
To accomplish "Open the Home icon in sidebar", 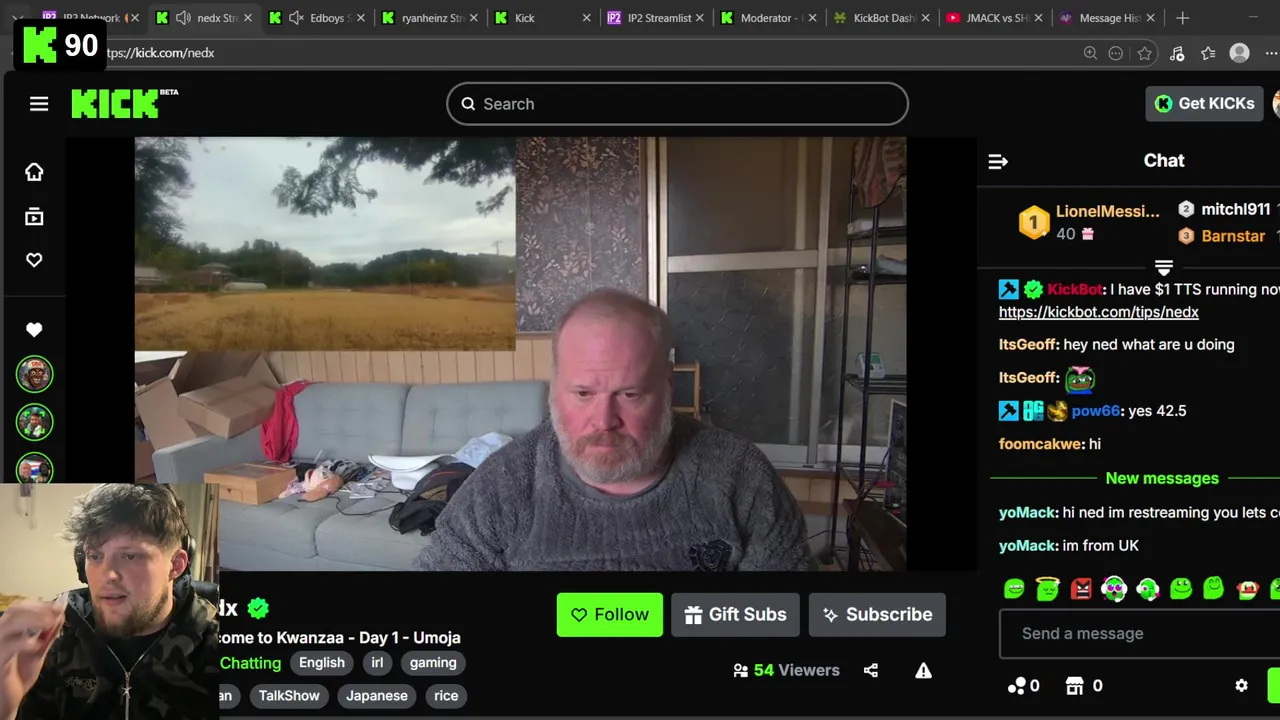I will (x=34, y=172).
